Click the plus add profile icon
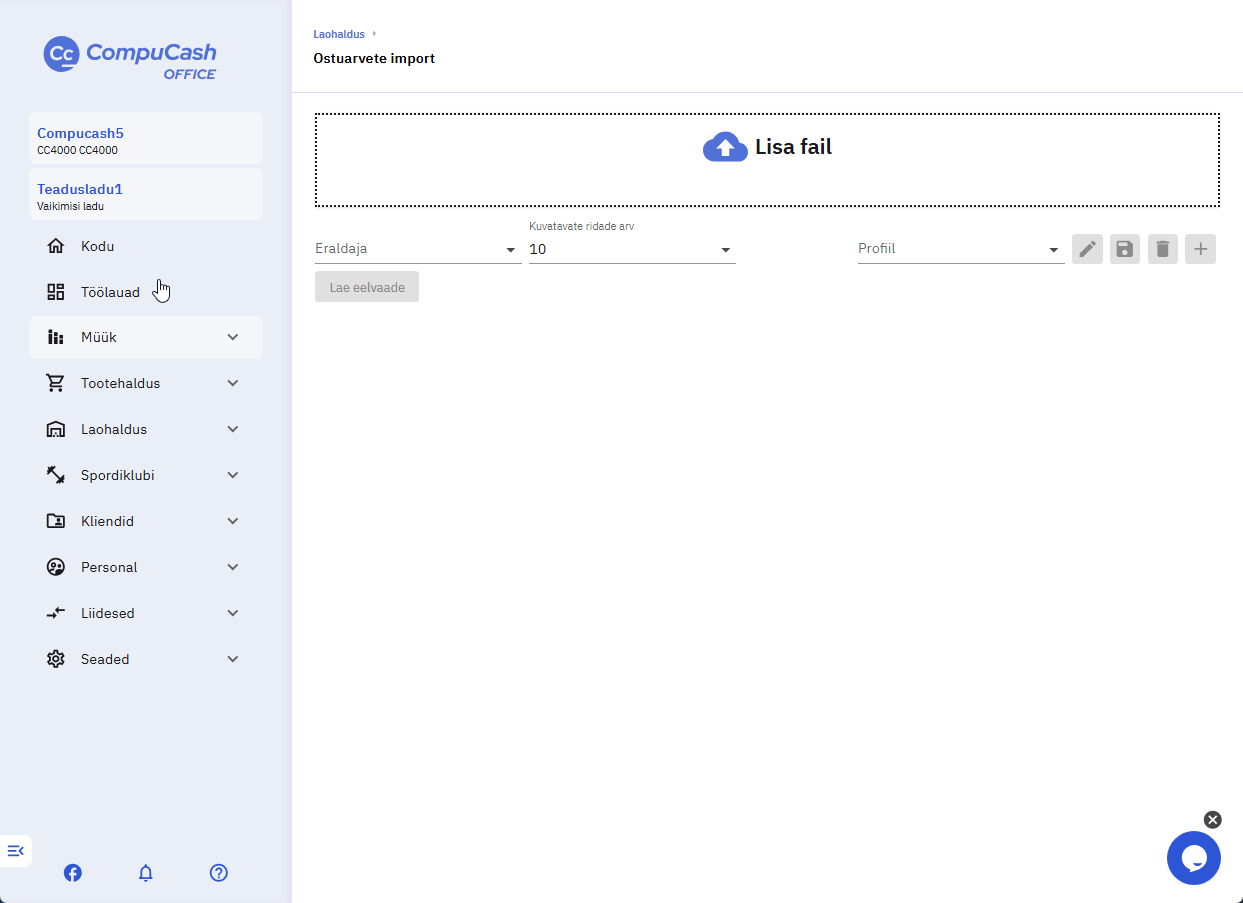This screenshot has width=1243, height=903. (x=1200, y=249)
